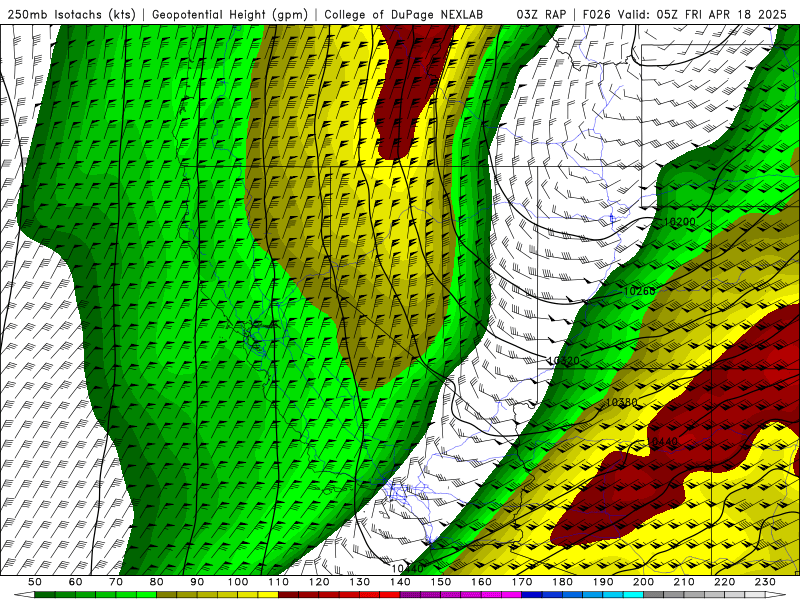Click the 10260 height contour label

click(x=640, y=291)
